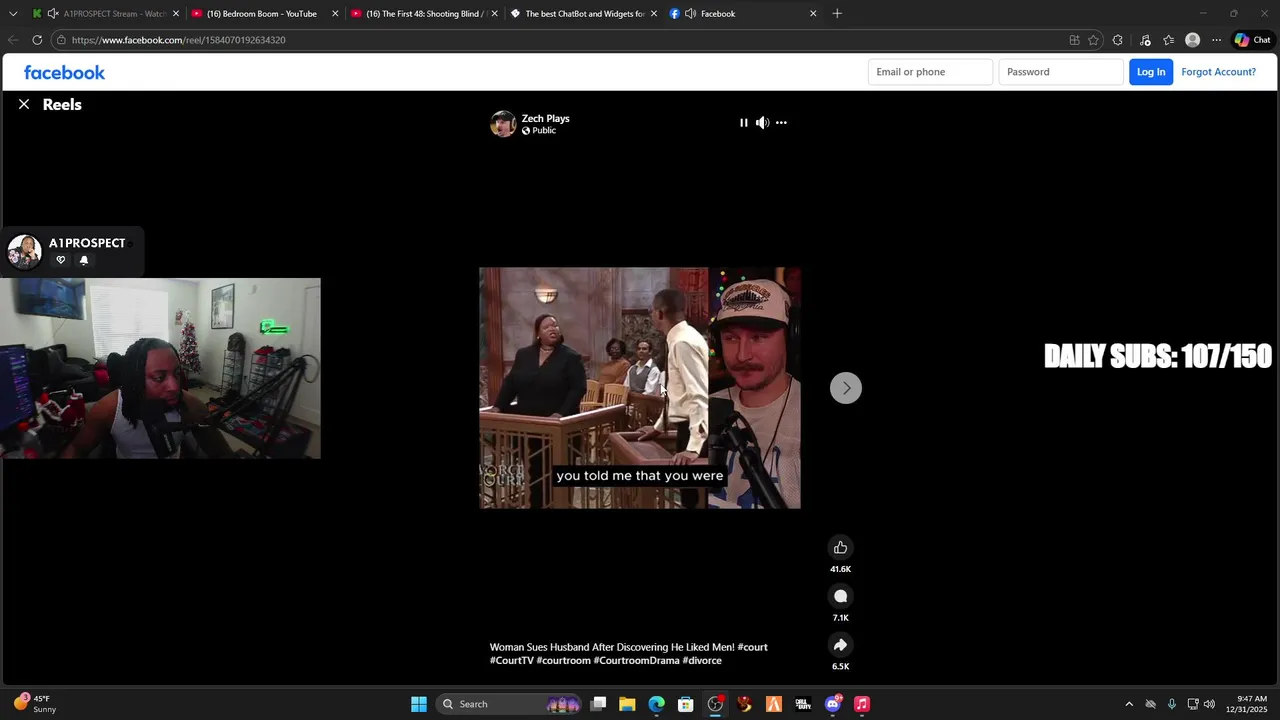Open the Windows Start menu

pos(419,704)
